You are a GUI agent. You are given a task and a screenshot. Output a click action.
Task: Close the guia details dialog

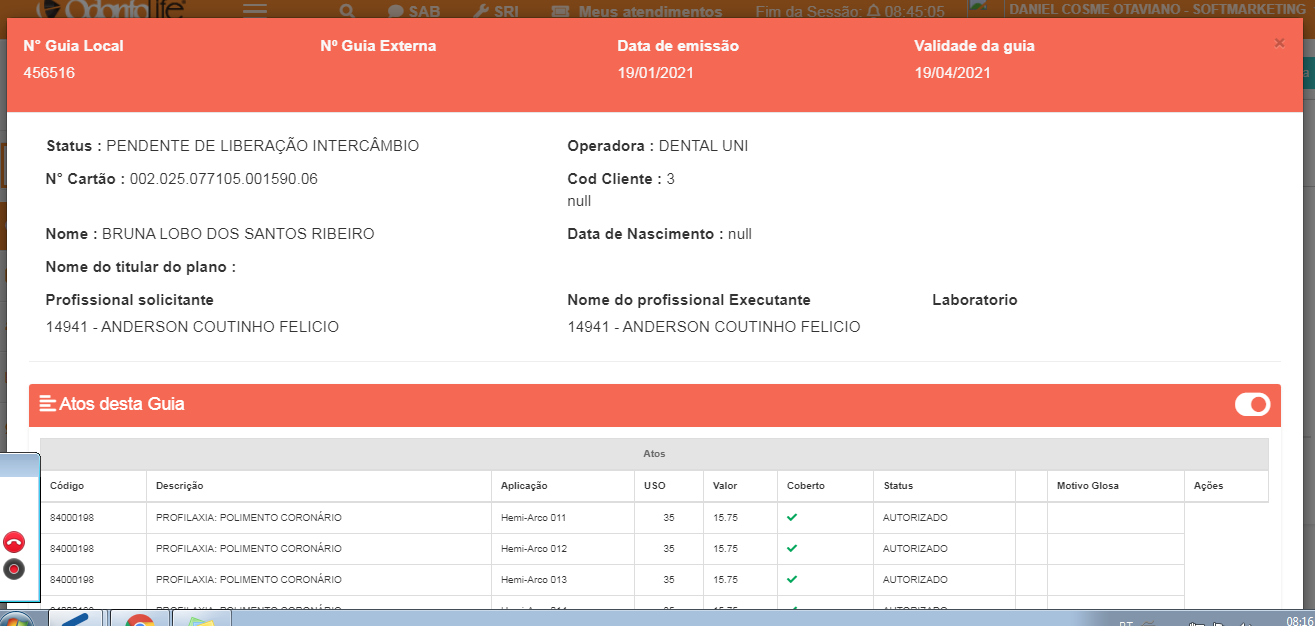pos(1279,43)
